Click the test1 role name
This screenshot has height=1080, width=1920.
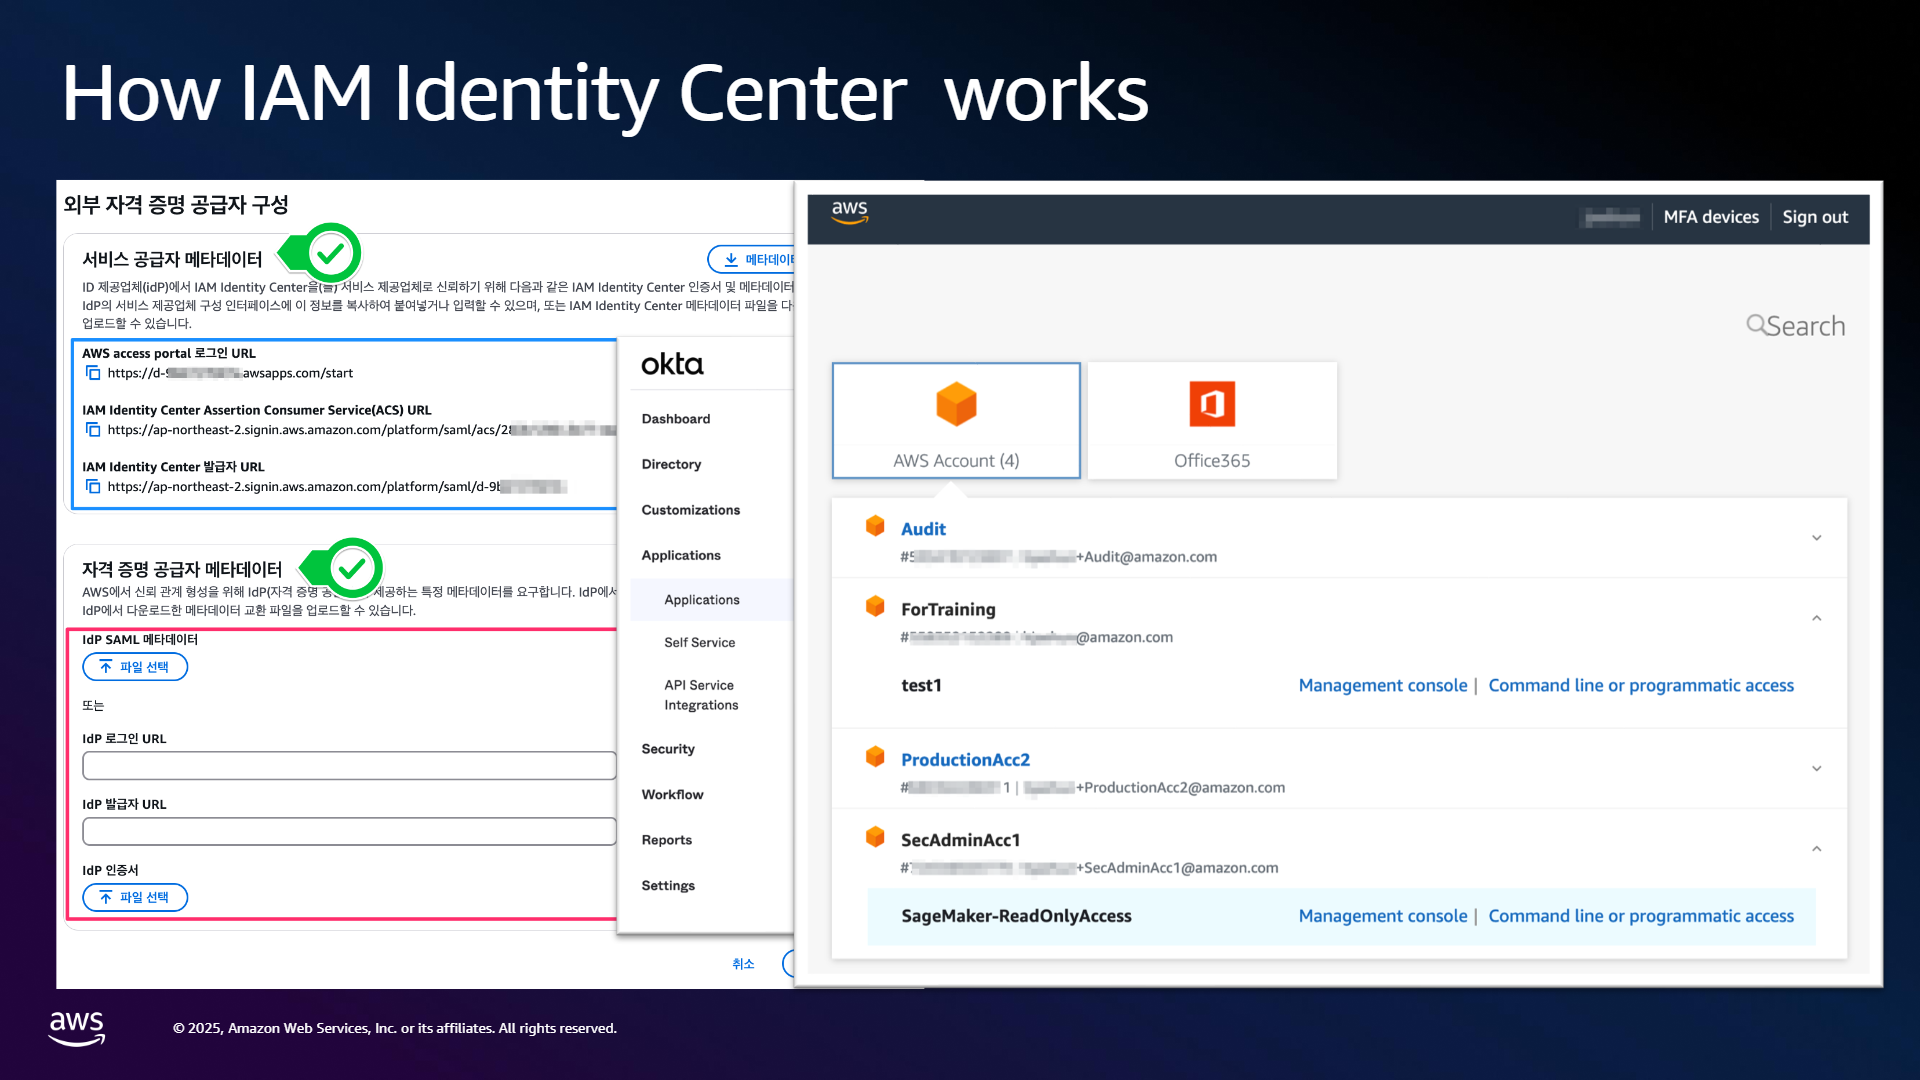click(x=921, y=686)
